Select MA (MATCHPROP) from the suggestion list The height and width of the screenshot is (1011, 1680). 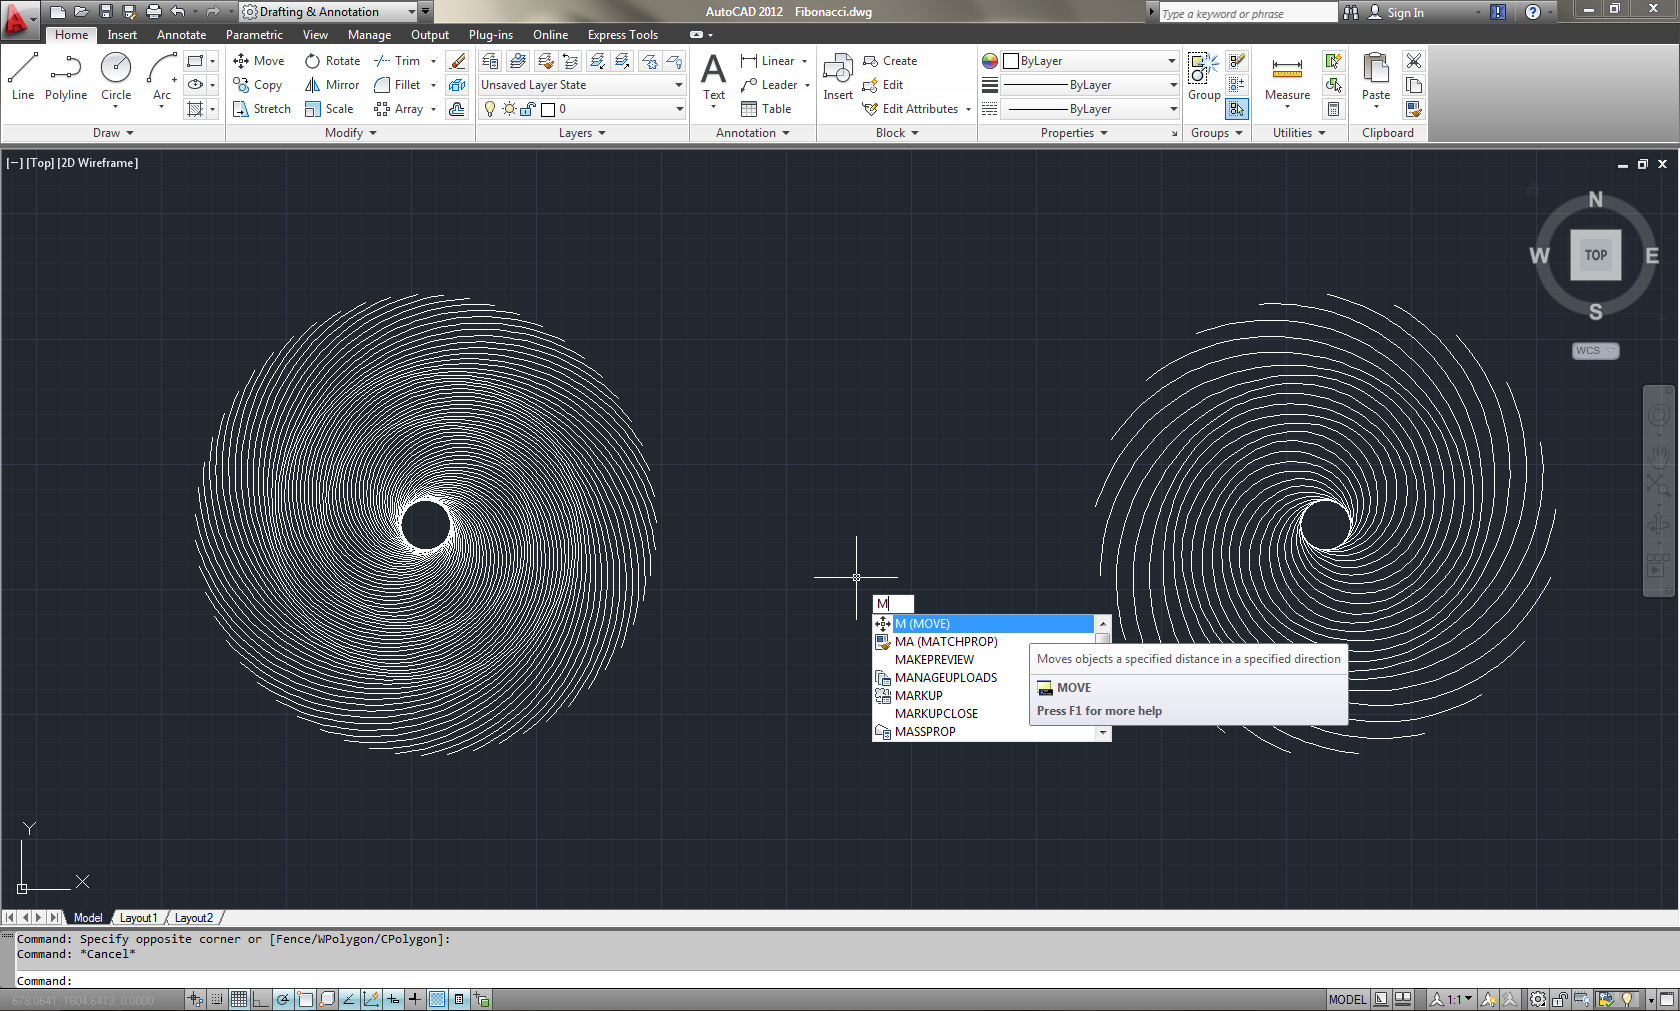tap(983, 642)
